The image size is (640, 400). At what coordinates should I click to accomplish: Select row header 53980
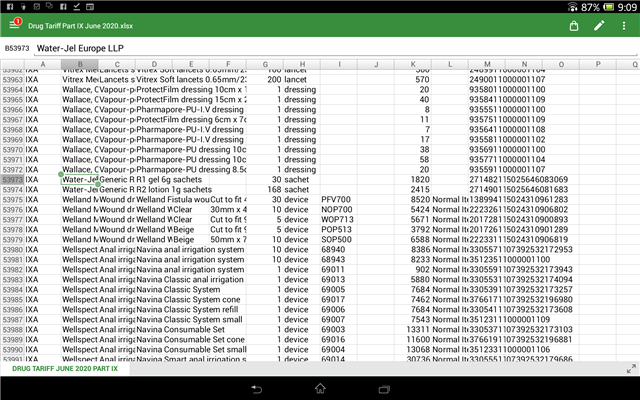coord(12,249)
